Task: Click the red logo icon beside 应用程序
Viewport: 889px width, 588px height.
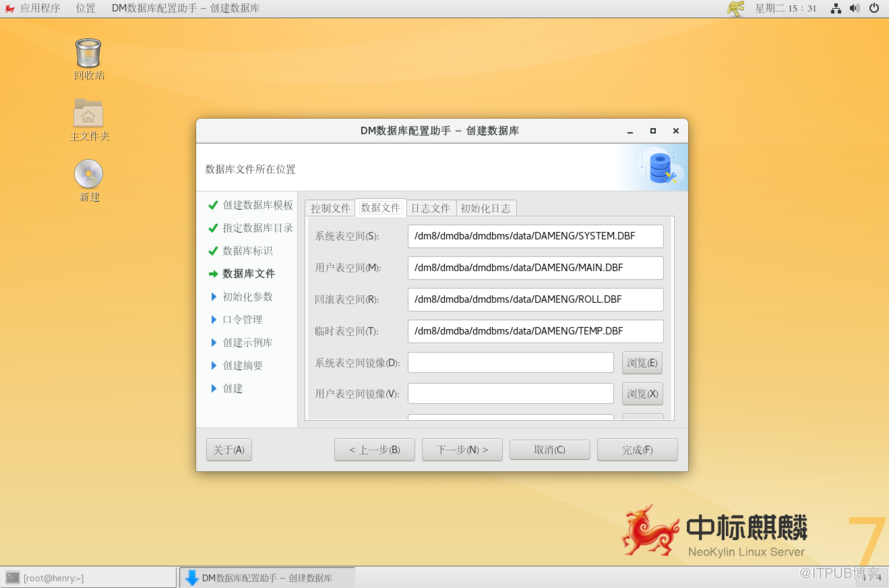Action: (x=9, y=9)
